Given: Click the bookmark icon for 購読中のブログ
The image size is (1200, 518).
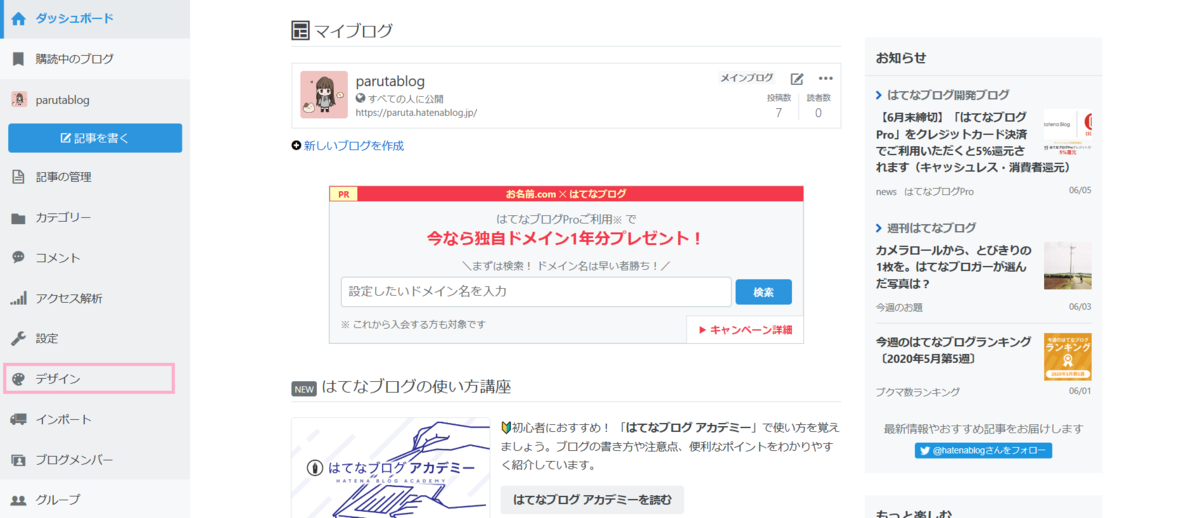Looking at the screenshot, I should 18,59.
